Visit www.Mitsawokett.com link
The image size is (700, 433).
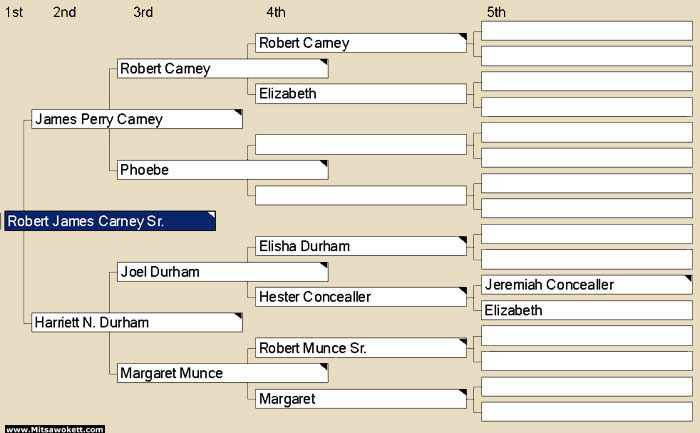[x=55, y=429]
